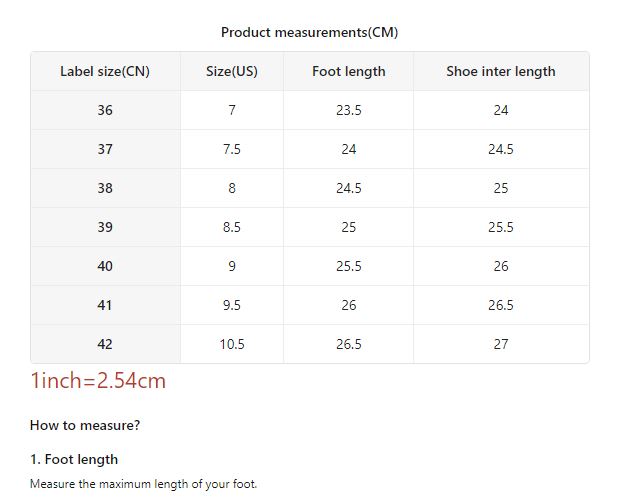The width and height of the screenshot is (628, 503).
Task: Click the shoe inter length 27 value
Action: point(500,344)
